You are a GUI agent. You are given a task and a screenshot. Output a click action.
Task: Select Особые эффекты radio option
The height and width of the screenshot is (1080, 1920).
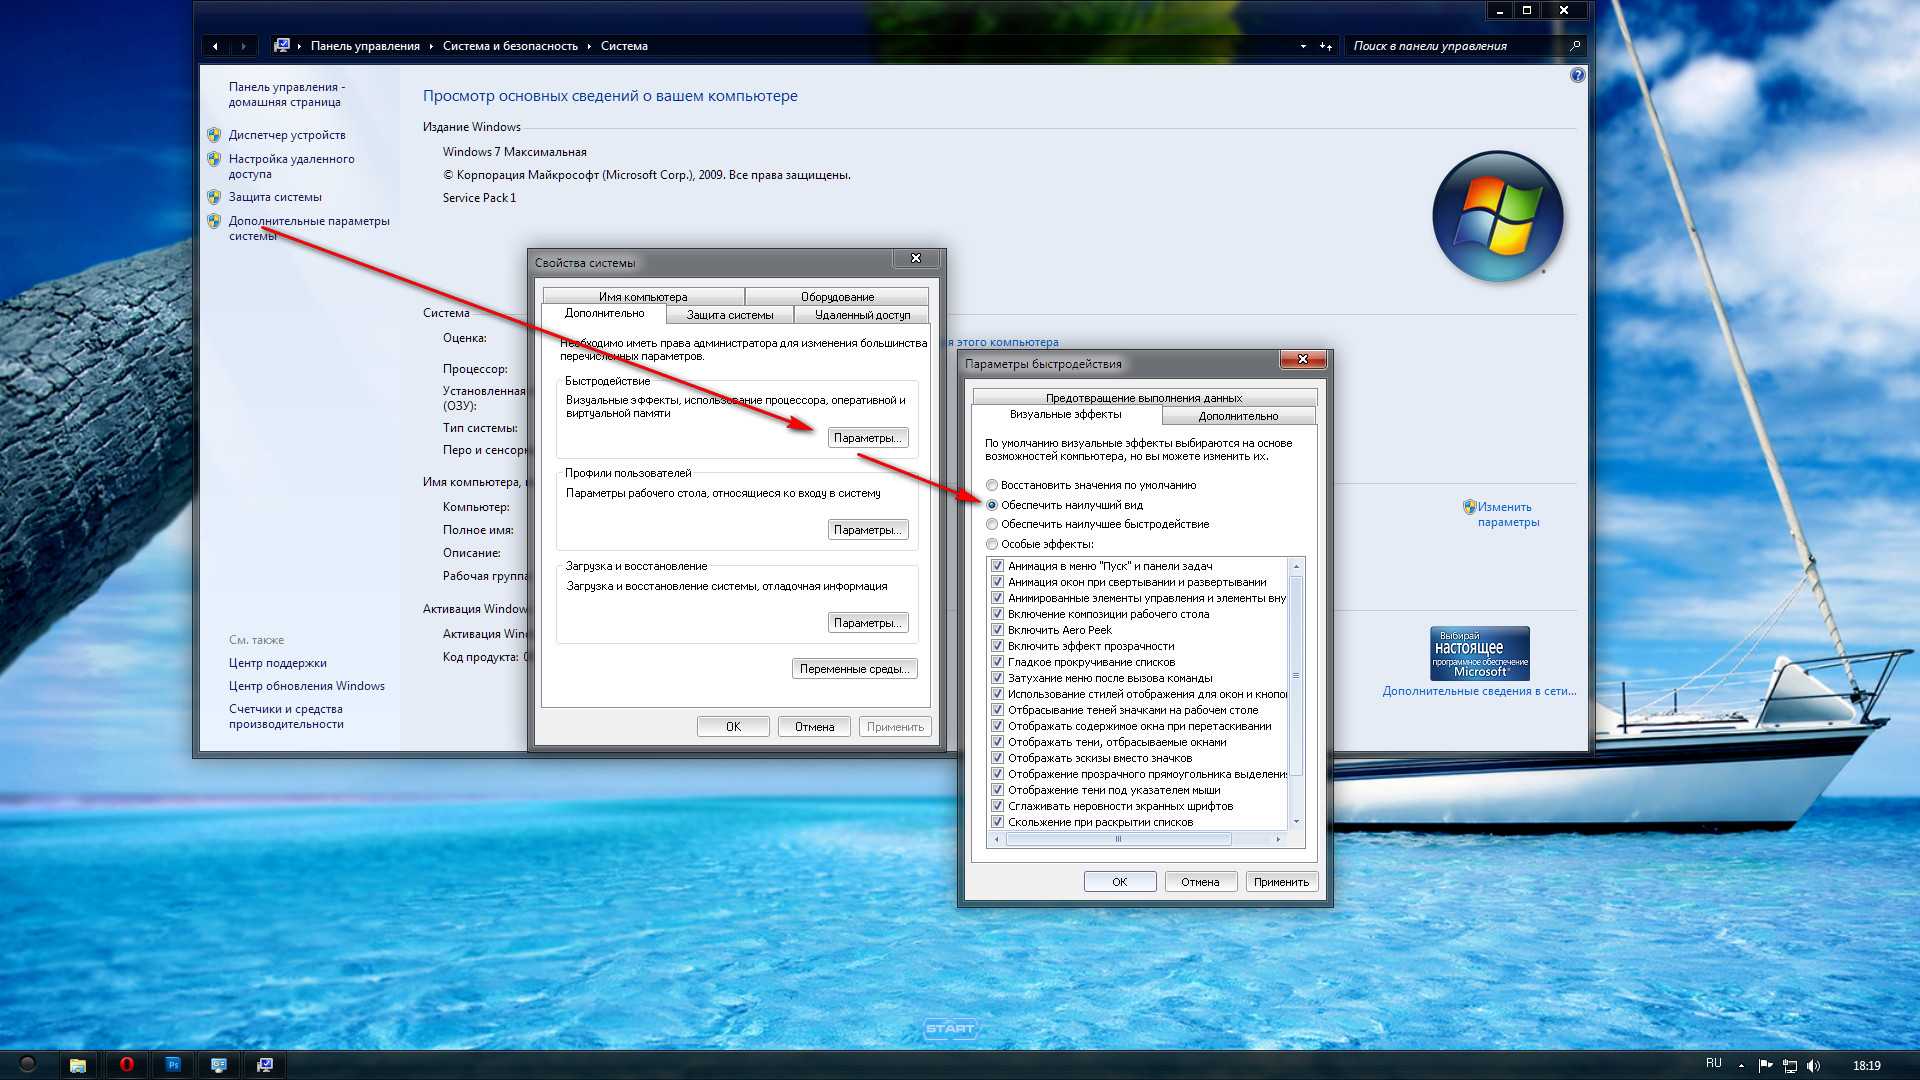point(1039,544)
